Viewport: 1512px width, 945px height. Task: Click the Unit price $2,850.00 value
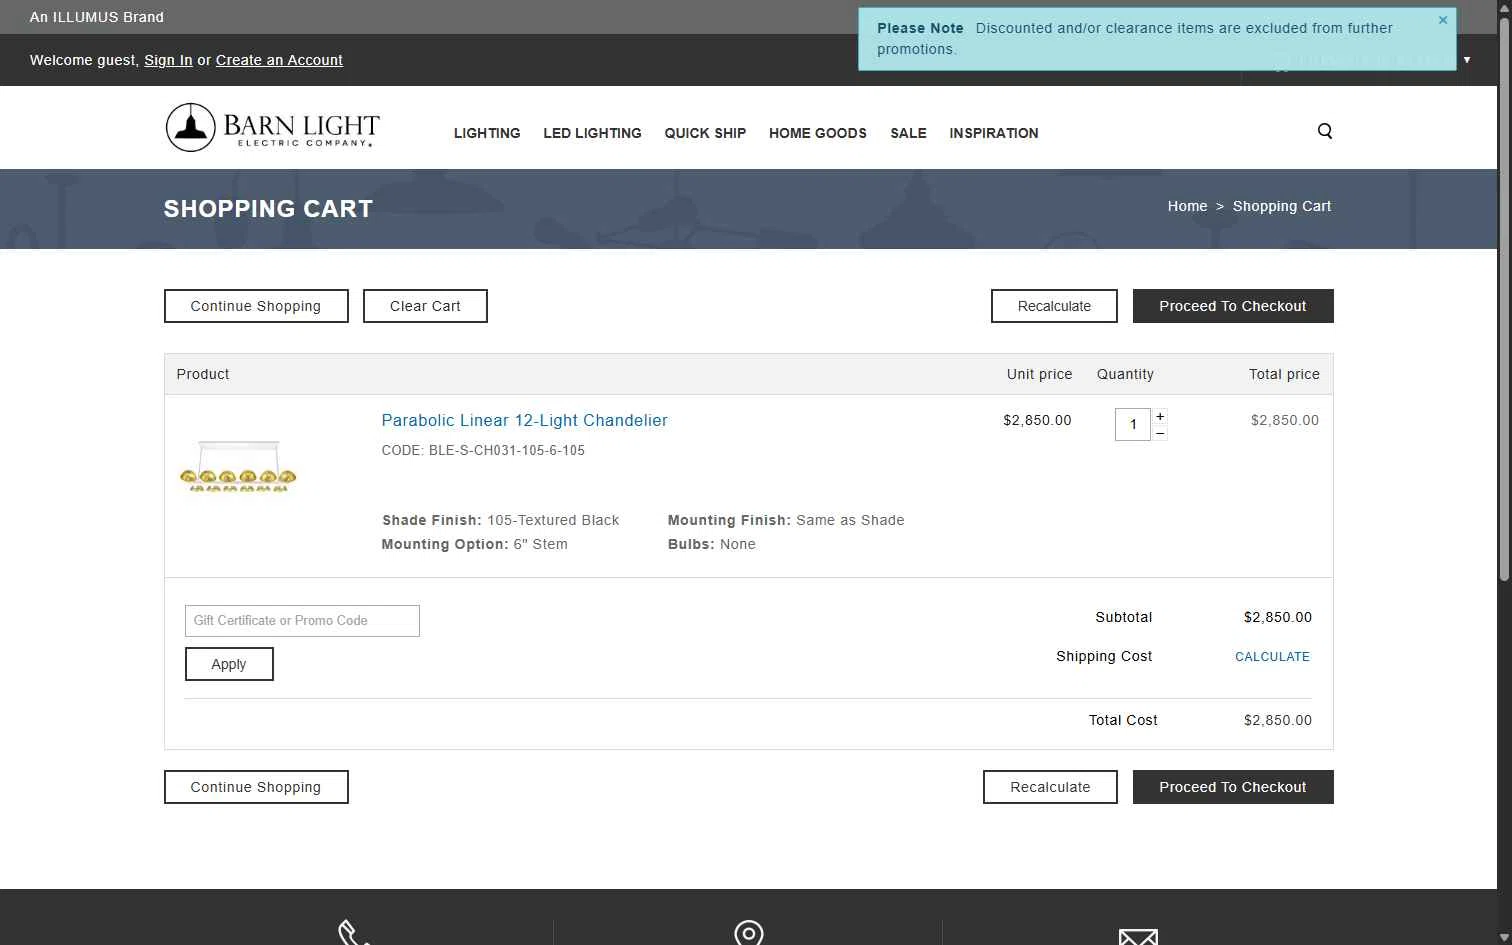click(1037, 420)
